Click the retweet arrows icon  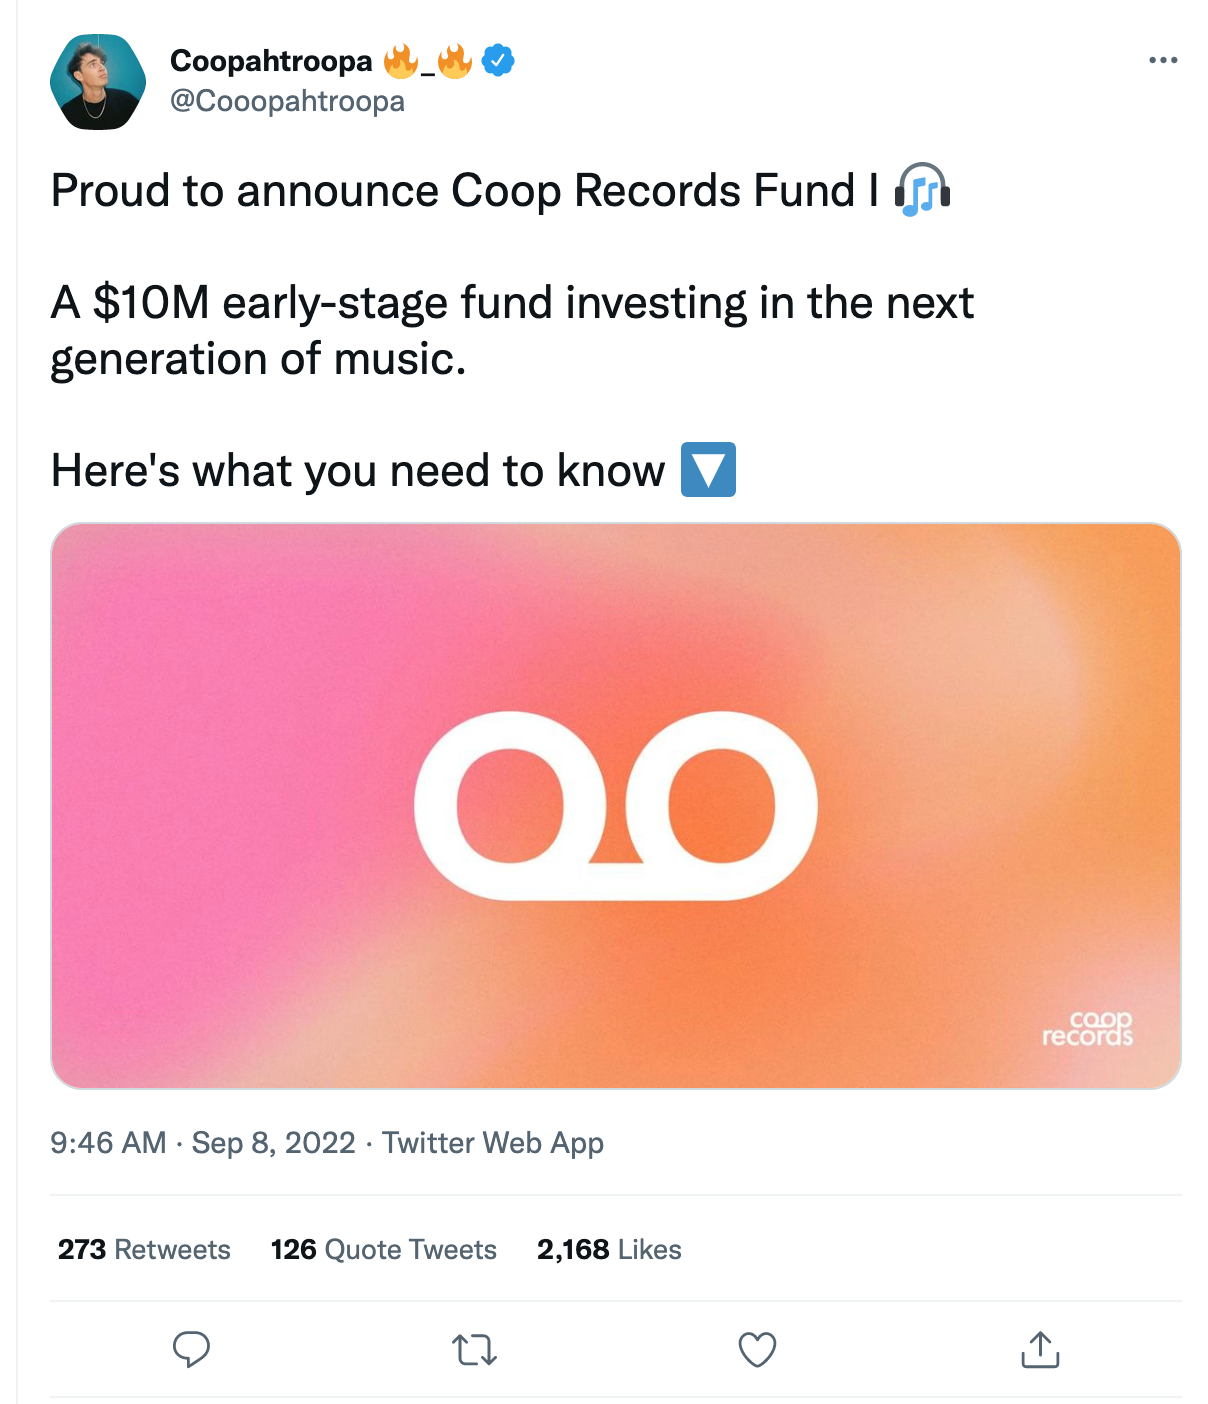pyautogui.click(x=475, y=1350)
